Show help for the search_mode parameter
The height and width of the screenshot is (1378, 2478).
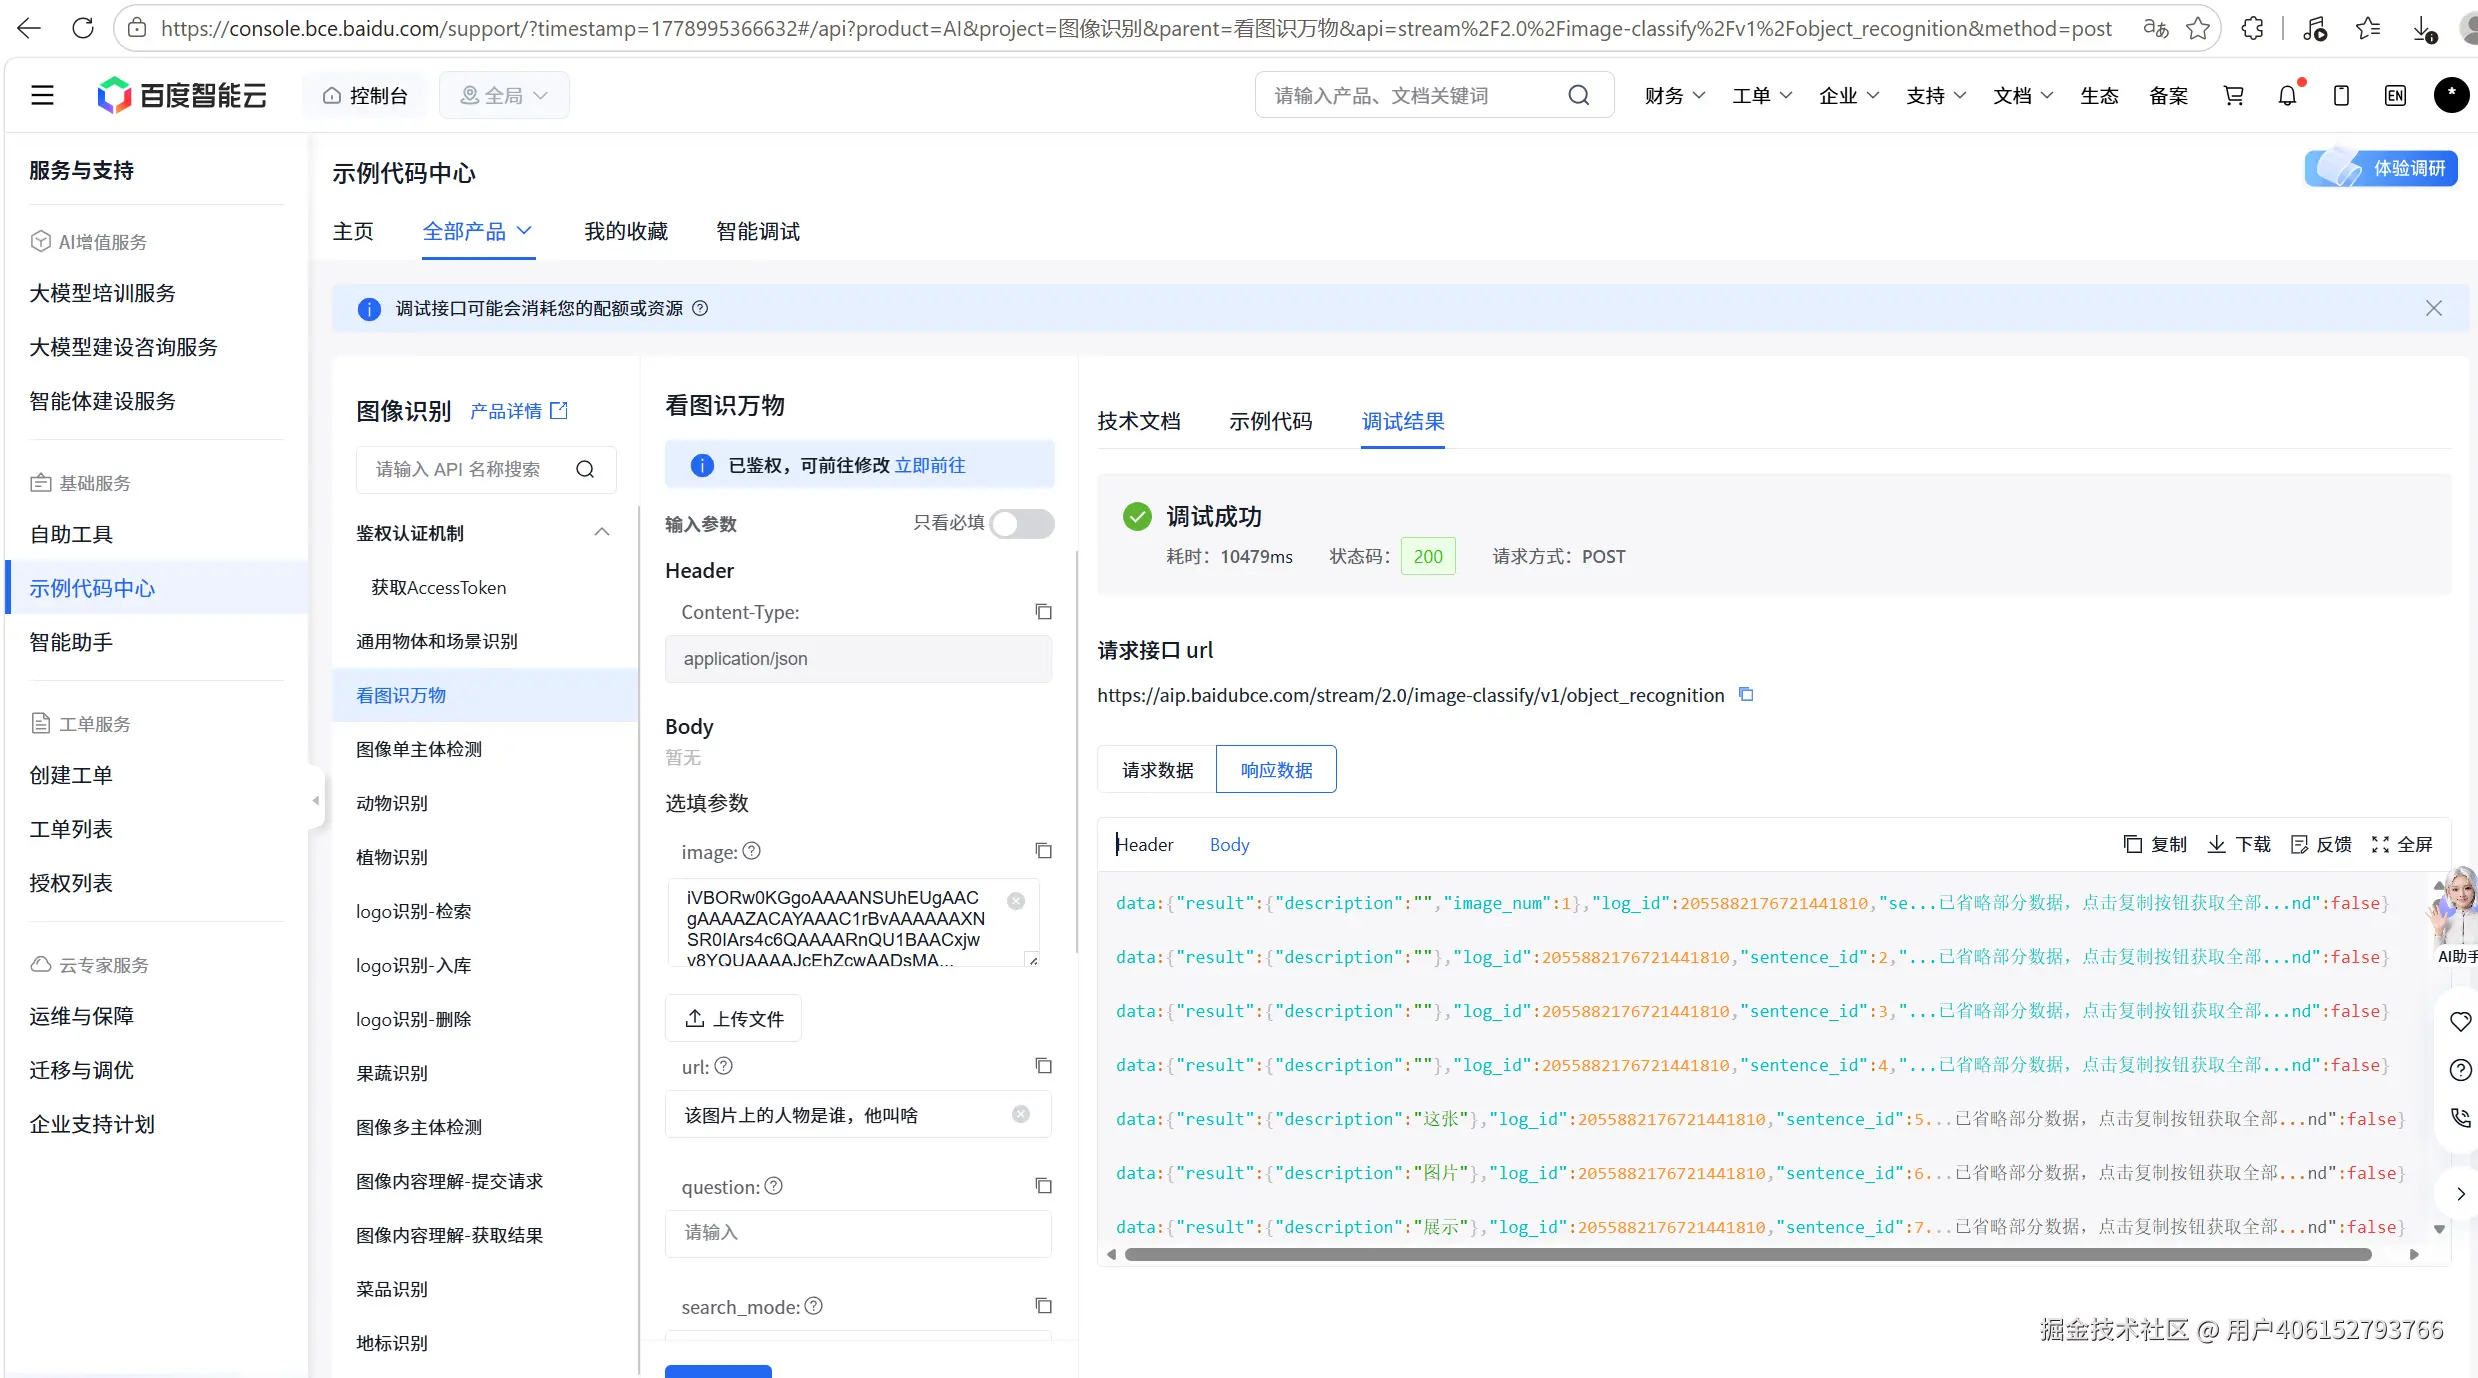pos(814,1306)
